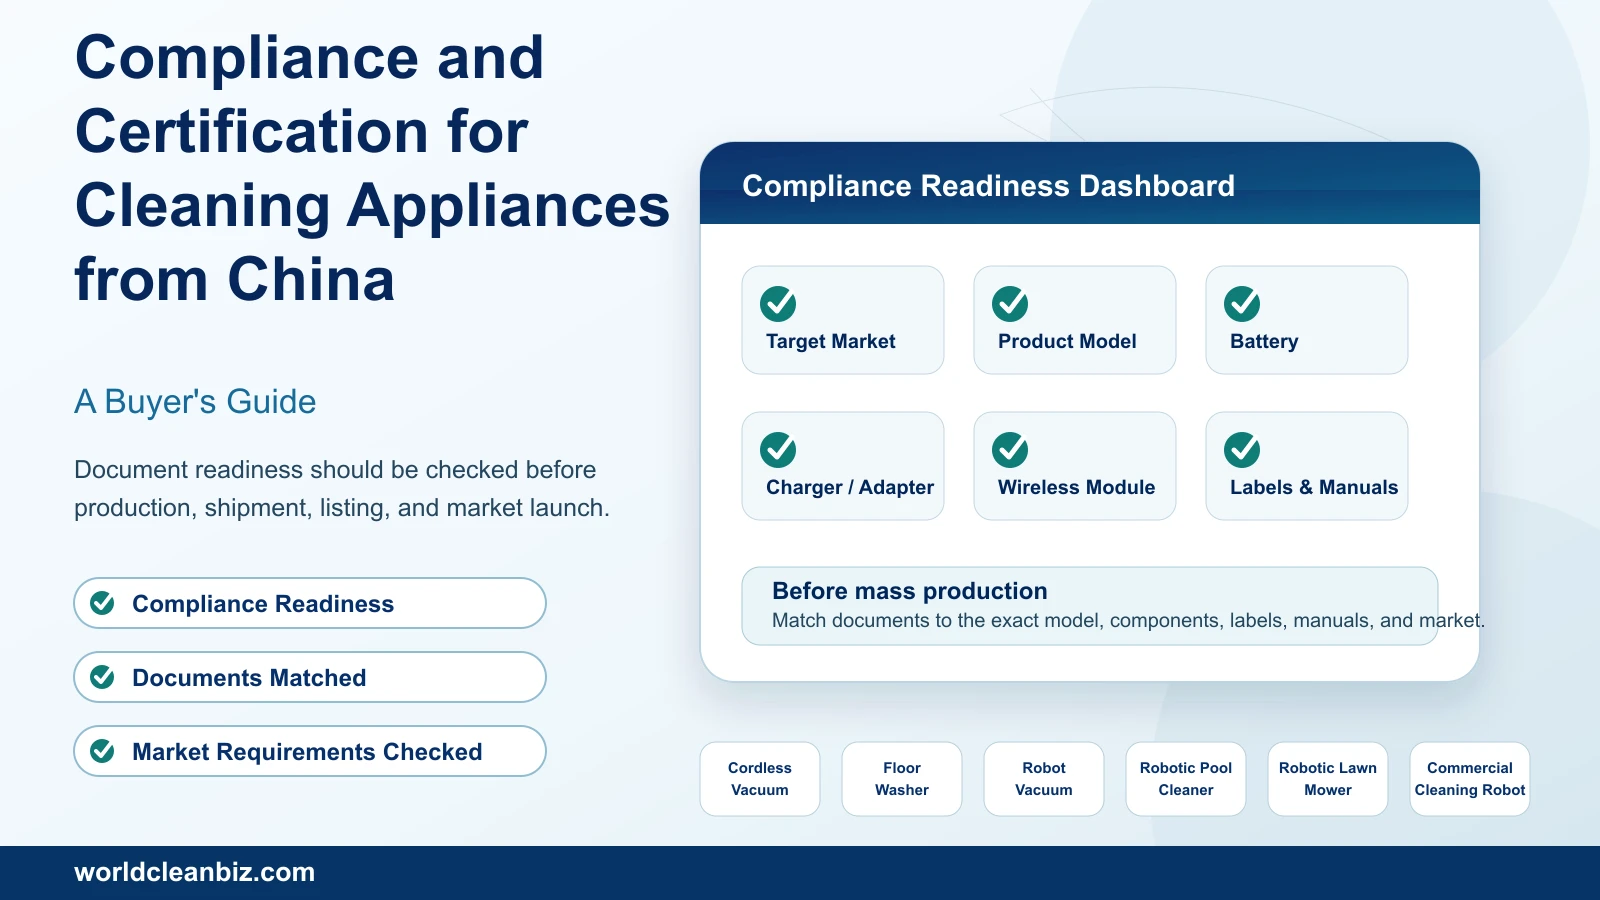Click the Target Market checkmark icon

778,304
